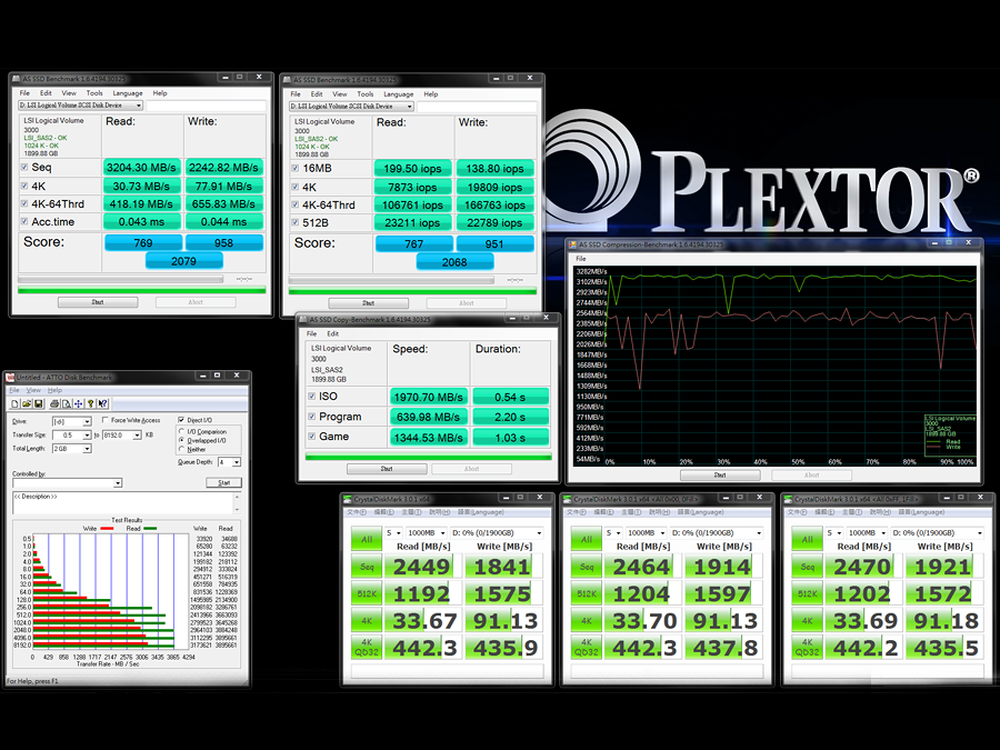Click the ATTO Description text field
The image size is (1000, 750).
(x=122, y=503)
